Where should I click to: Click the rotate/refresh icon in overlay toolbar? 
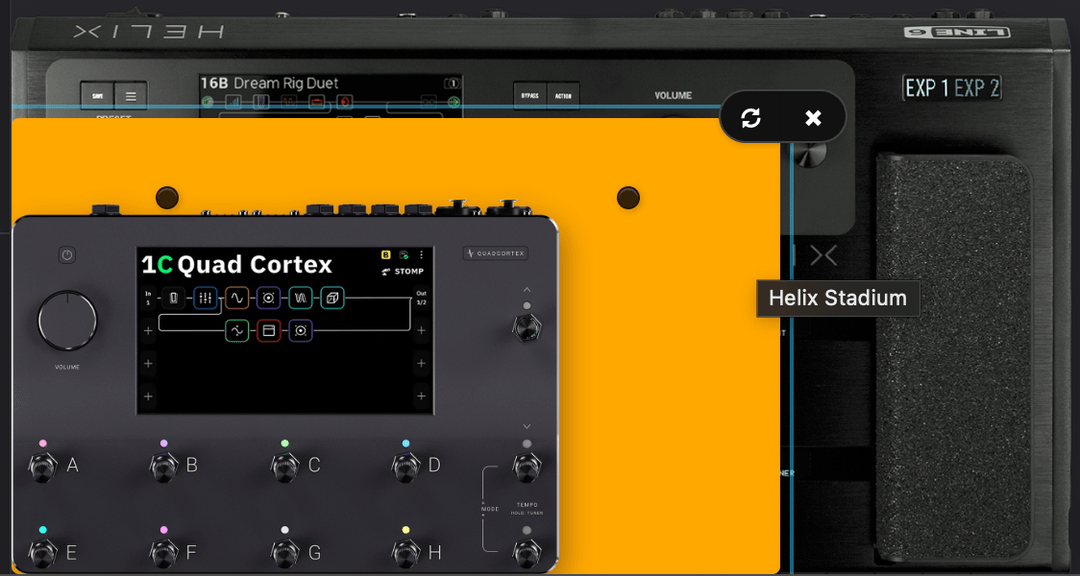751,118
